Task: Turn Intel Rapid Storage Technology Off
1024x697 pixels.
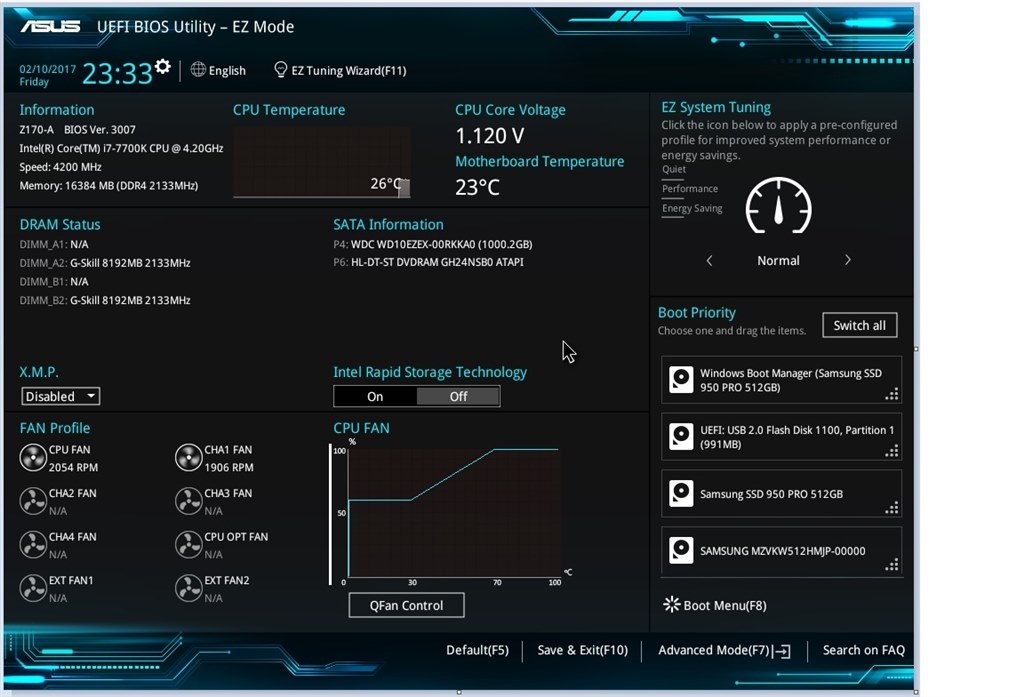Action: click(458, 397)
